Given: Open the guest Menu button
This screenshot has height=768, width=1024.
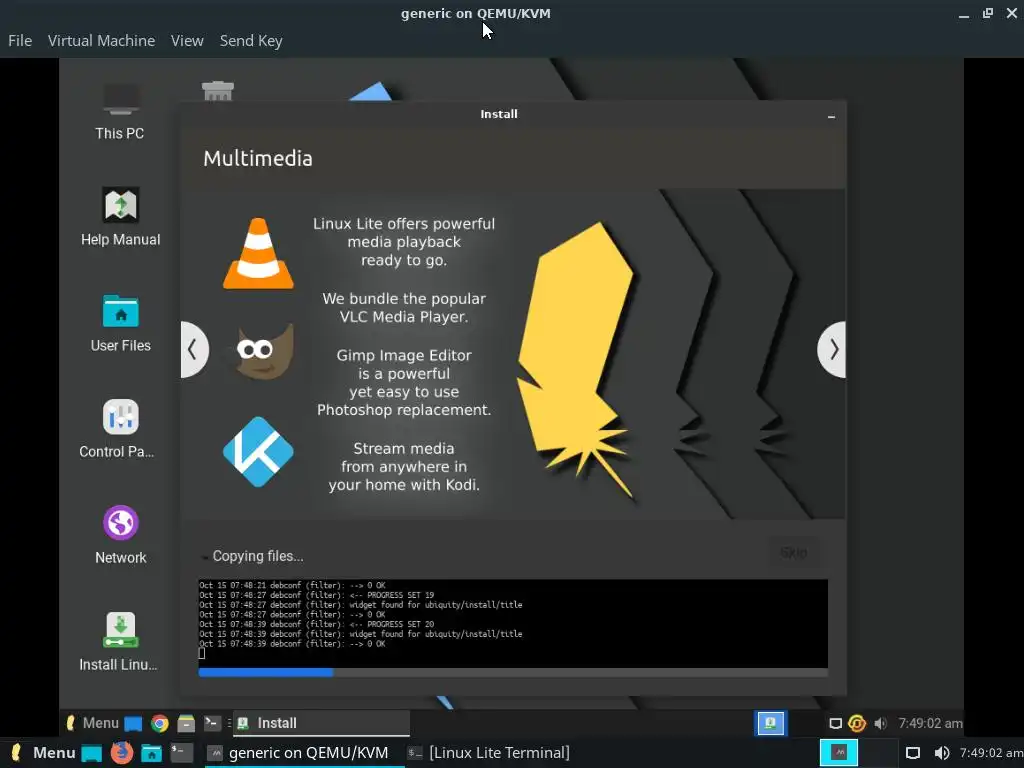Looking at the screenshot, I should click(x=92, y=723).
